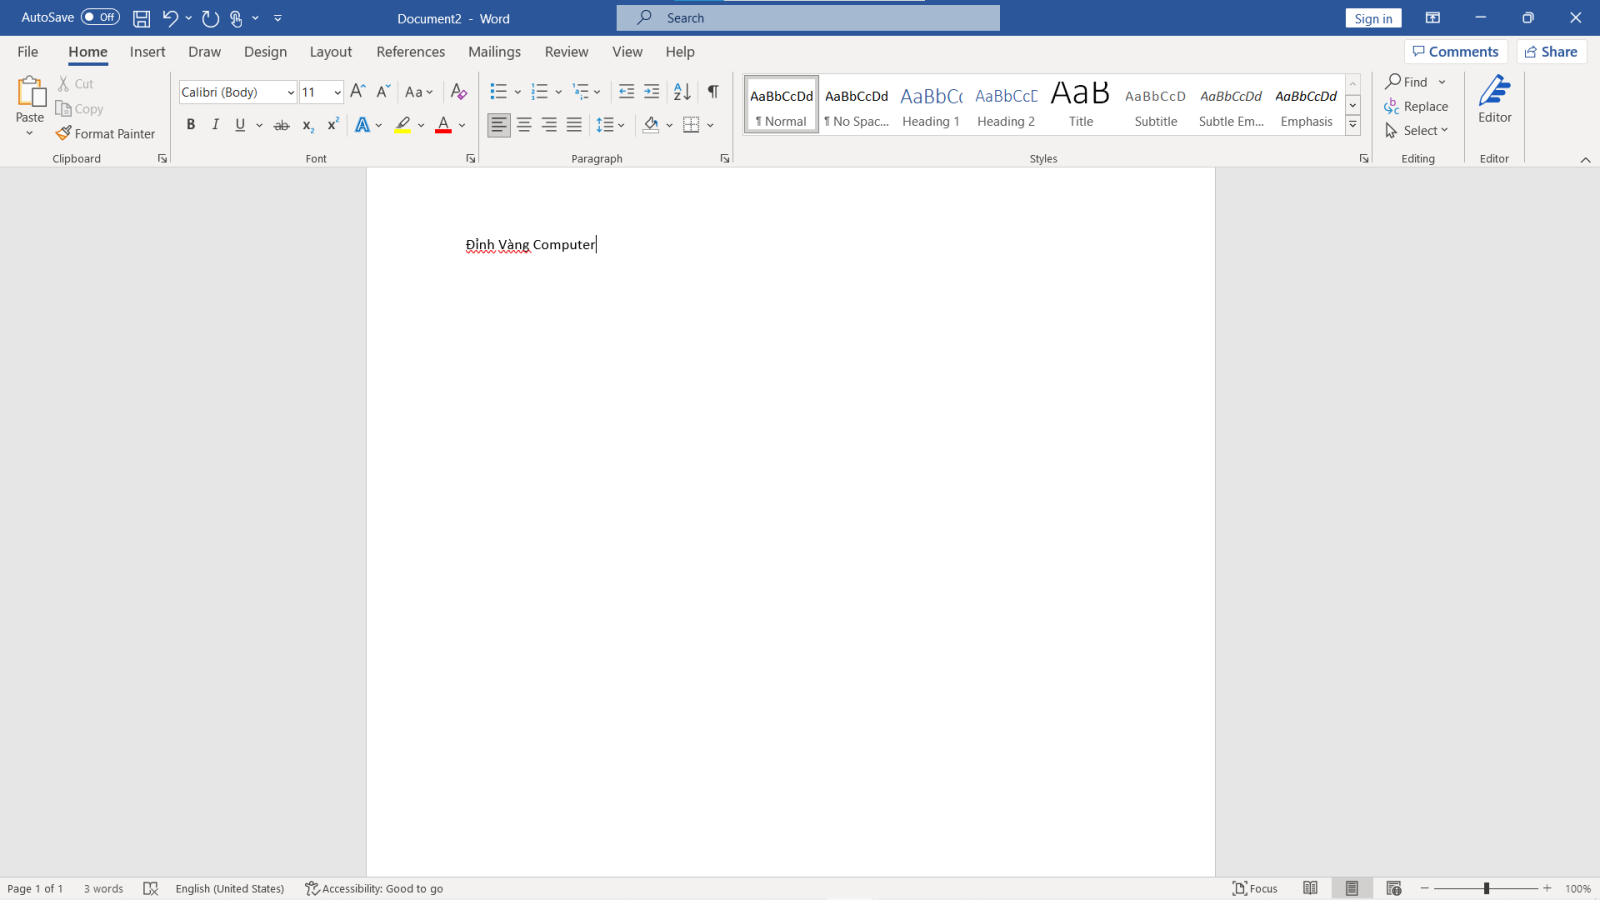Switch to the Design tab

pyautogui.click(x=265, y=52)
